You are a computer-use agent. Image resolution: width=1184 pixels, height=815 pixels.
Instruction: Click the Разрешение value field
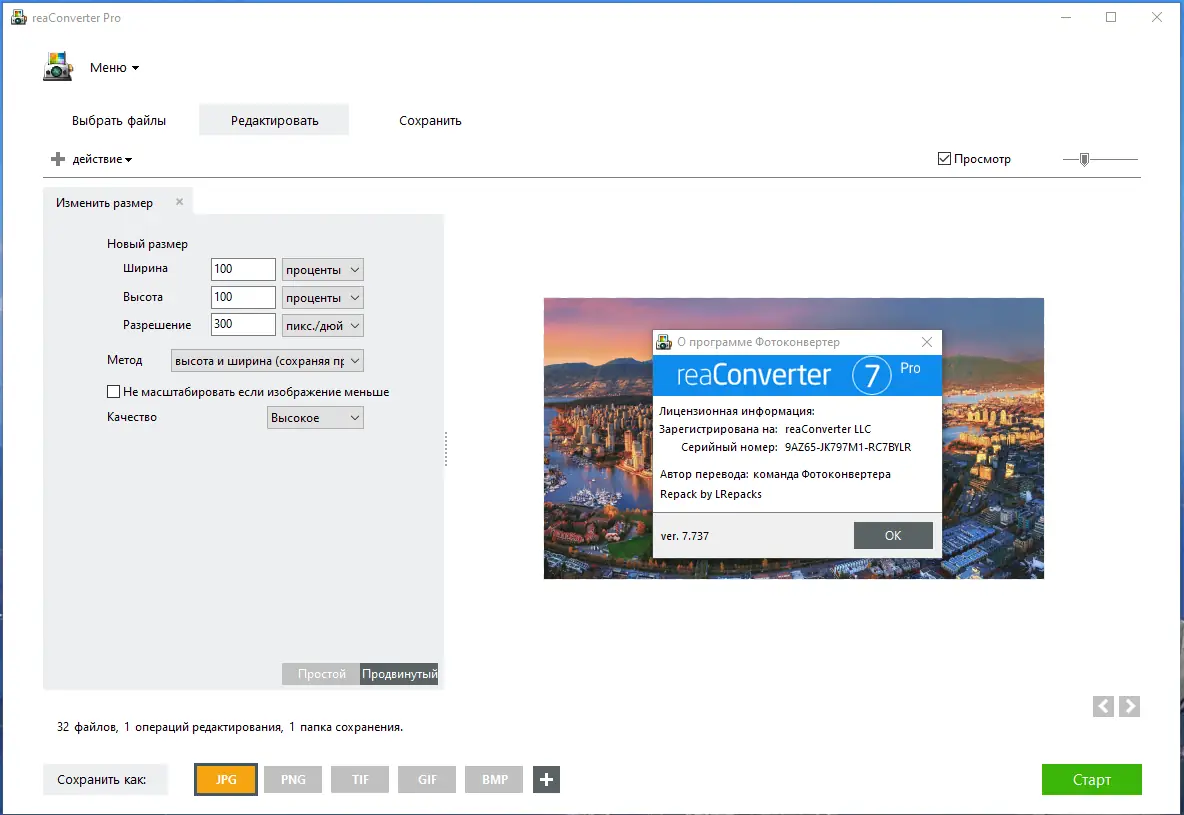(x=243, y=324)
